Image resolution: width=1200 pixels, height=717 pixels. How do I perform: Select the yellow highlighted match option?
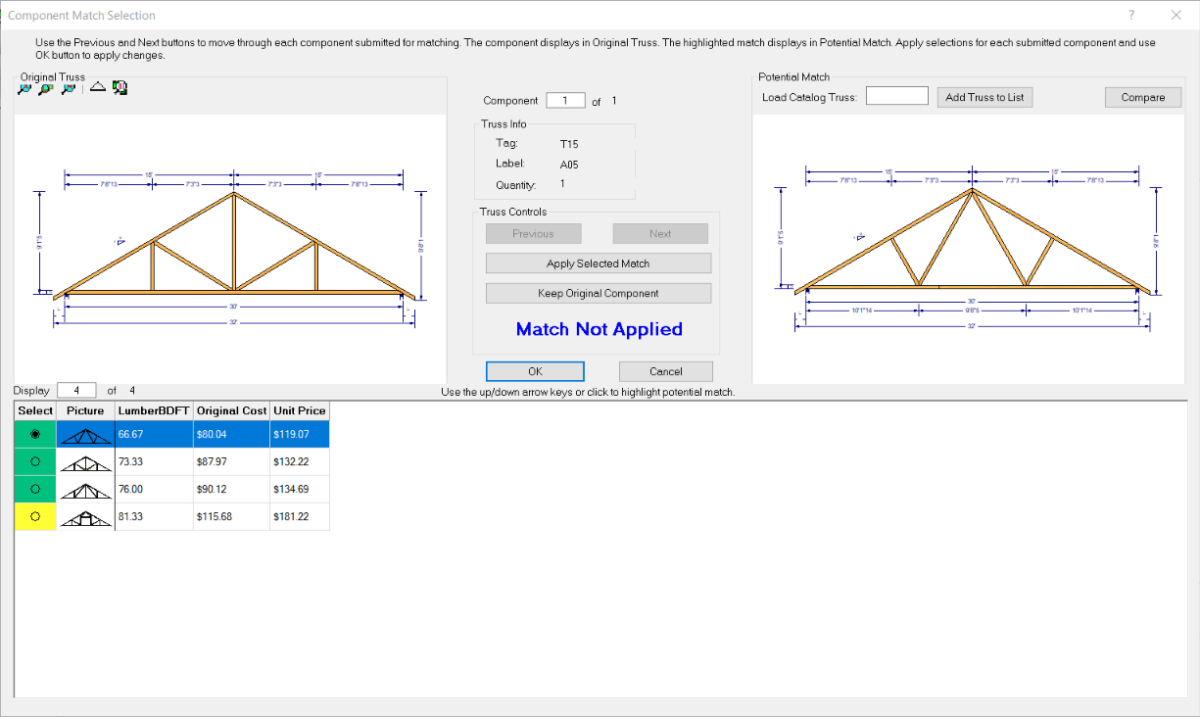[x=35, y=516]
